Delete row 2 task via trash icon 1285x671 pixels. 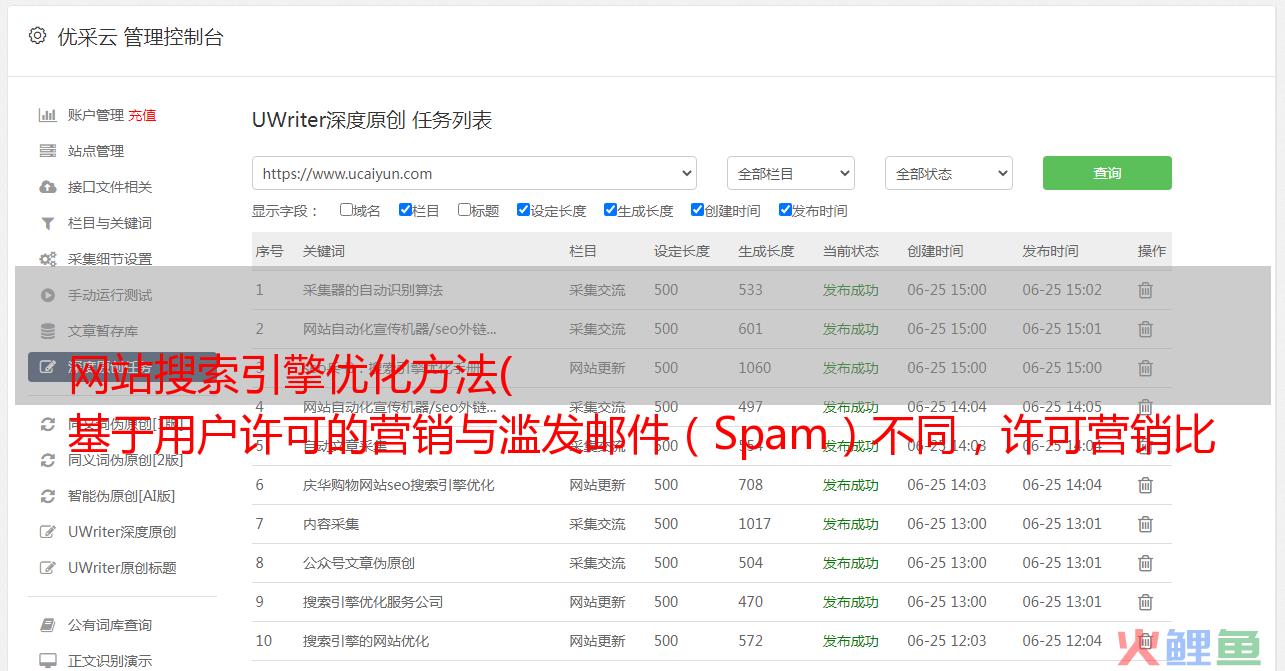pos(1145,329)
